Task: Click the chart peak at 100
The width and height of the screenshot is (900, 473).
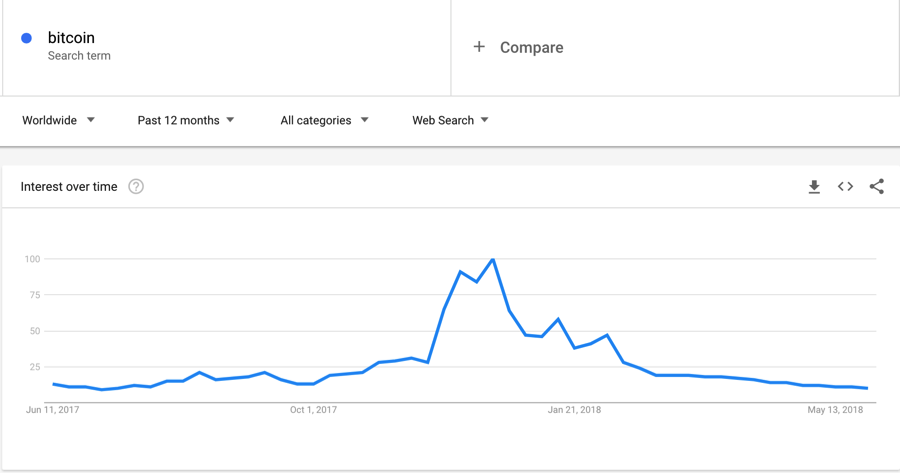Action: pyautogui.click(x=493, y=260)
